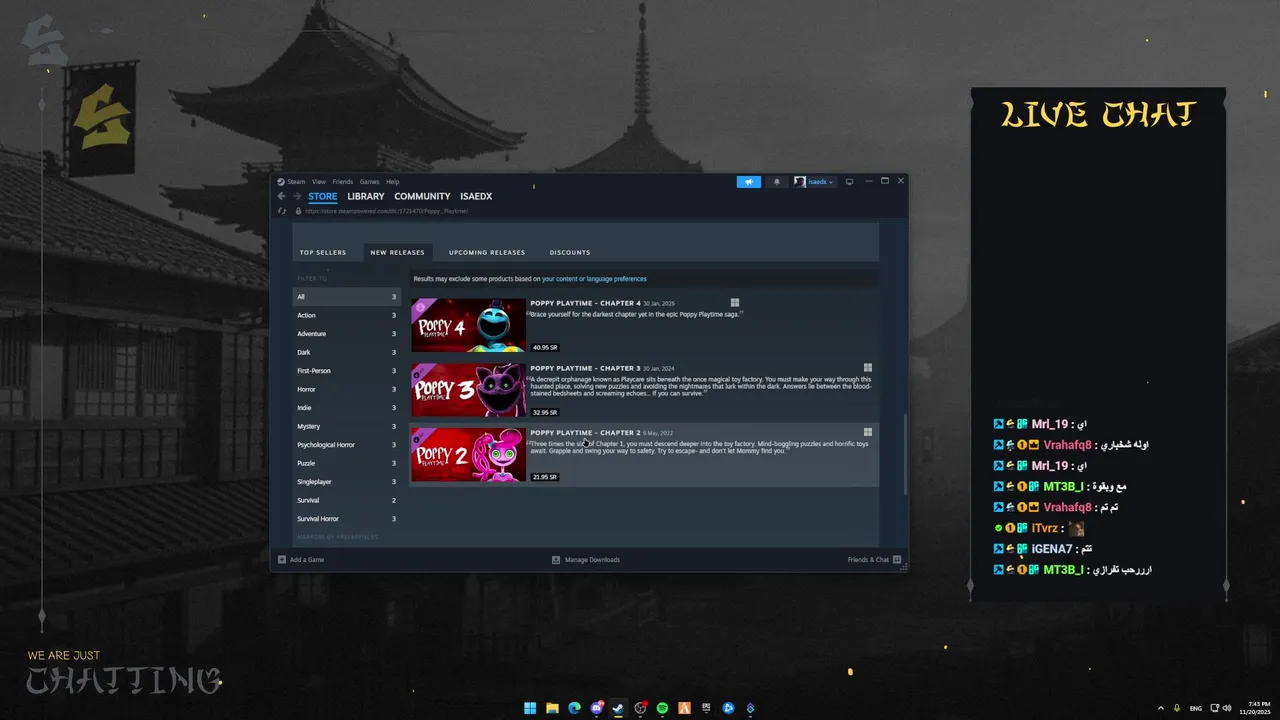Viewport: 1280px width, 720px height.
Task: Go to the COMMUNITY section
Action: click(422, 197)
